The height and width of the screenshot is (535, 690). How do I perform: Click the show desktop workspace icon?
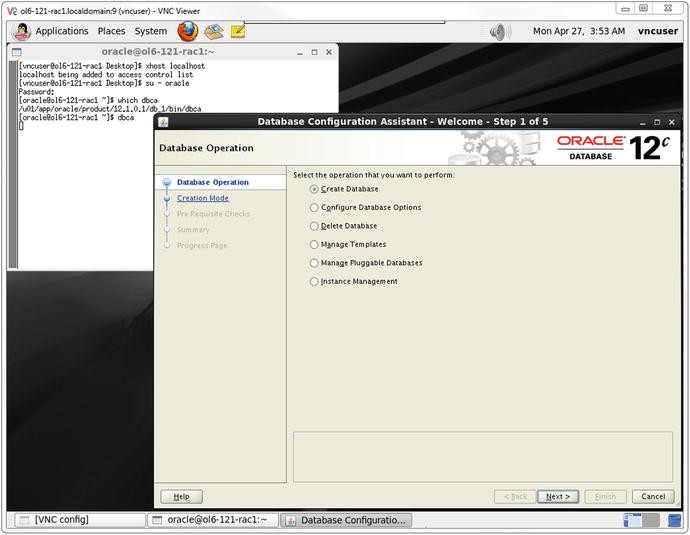[x=673, y=520]
